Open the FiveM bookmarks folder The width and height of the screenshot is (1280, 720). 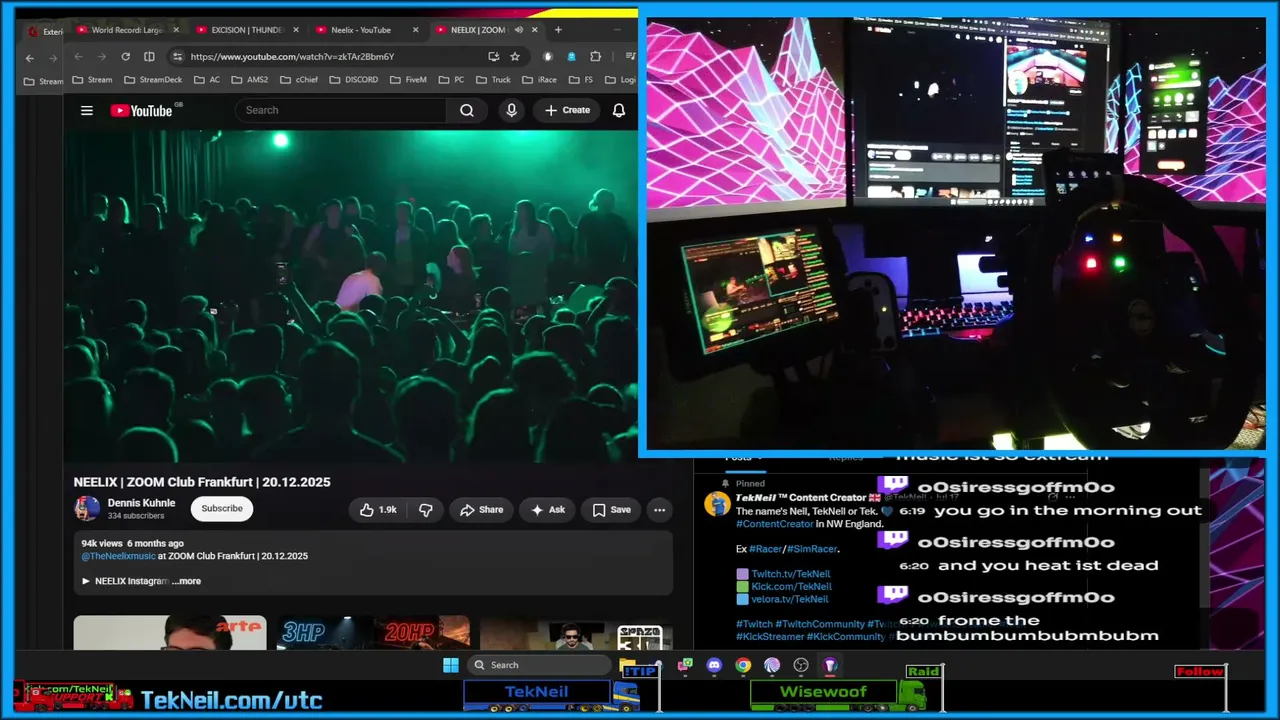click(x=408, y=80)
